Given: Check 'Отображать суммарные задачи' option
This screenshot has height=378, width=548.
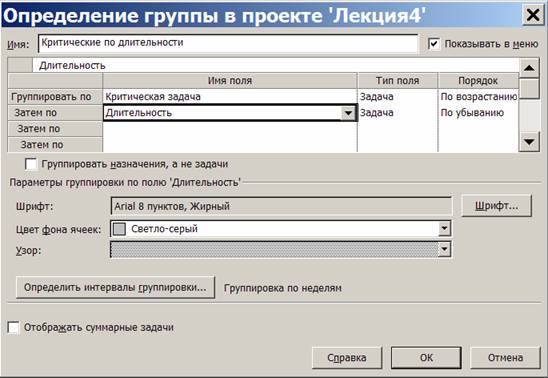Looking at the screenshot, I should click(13, 327).
